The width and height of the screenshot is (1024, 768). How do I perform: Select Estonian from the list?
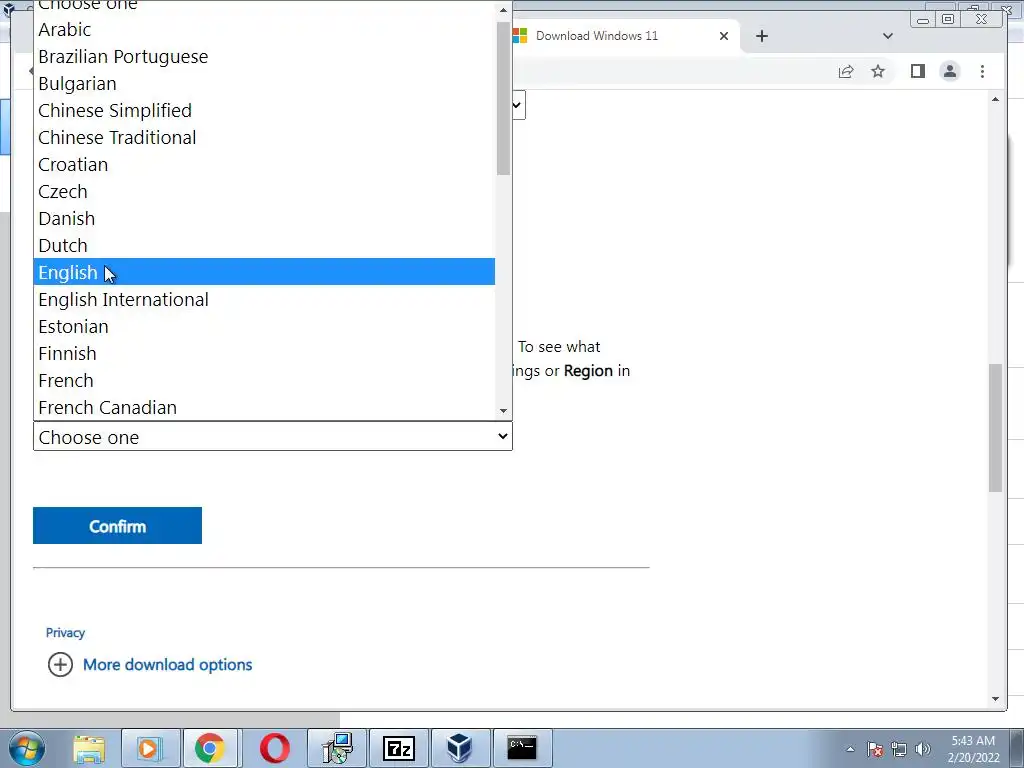[x=264, y=327]
